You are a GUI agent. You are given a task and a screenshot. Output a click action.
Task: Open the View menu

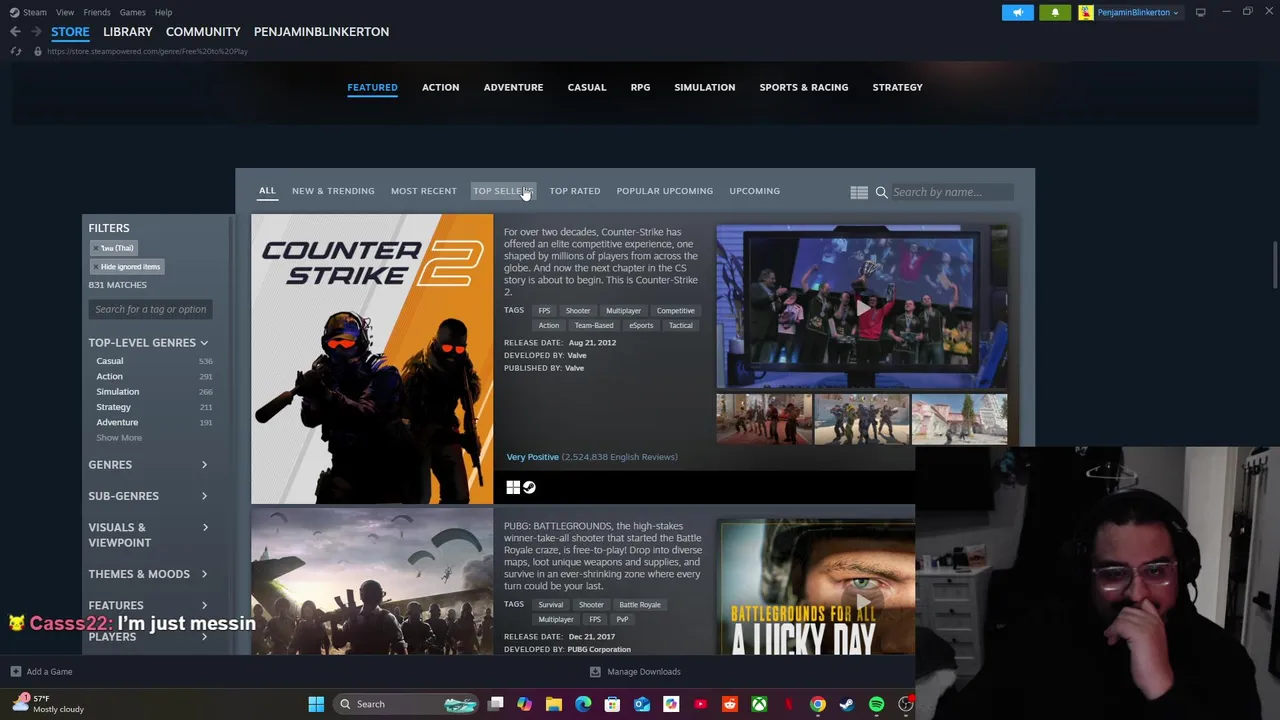click(x=65, y=12)
